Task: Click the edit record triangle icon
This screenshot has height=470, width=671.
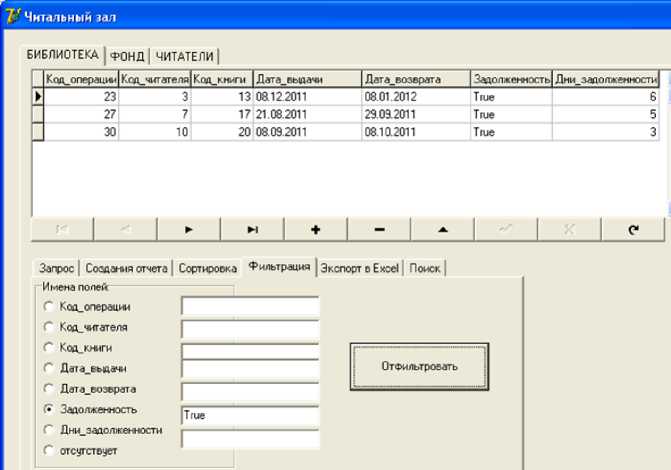Action: pos(442,229)
